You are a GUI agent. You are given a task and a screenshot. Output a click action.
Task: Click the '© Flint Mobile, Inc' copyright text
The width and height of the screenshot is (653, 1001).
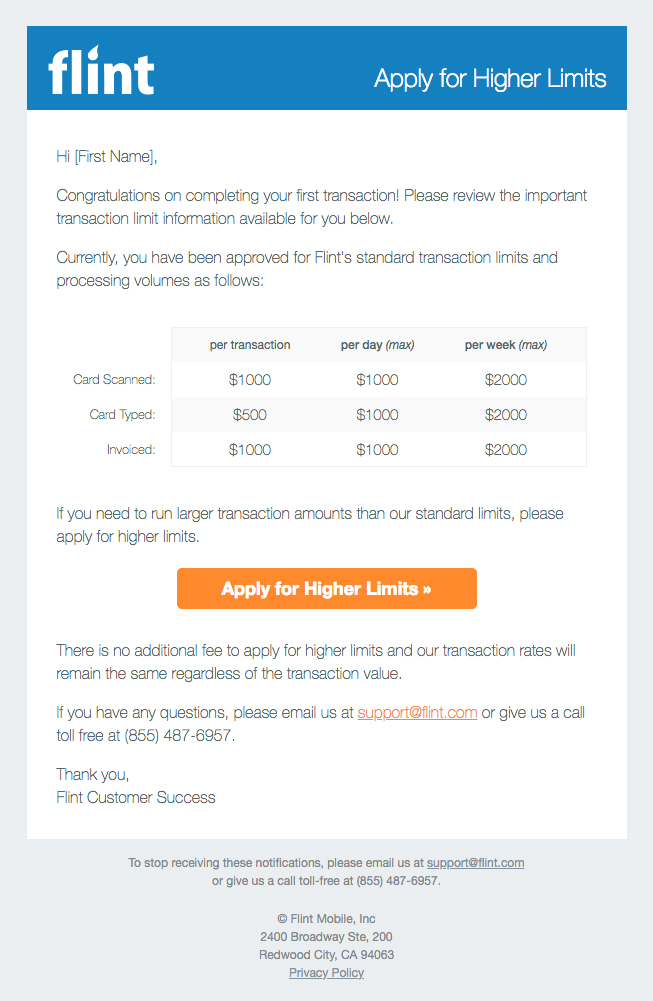tap(326, 919)
